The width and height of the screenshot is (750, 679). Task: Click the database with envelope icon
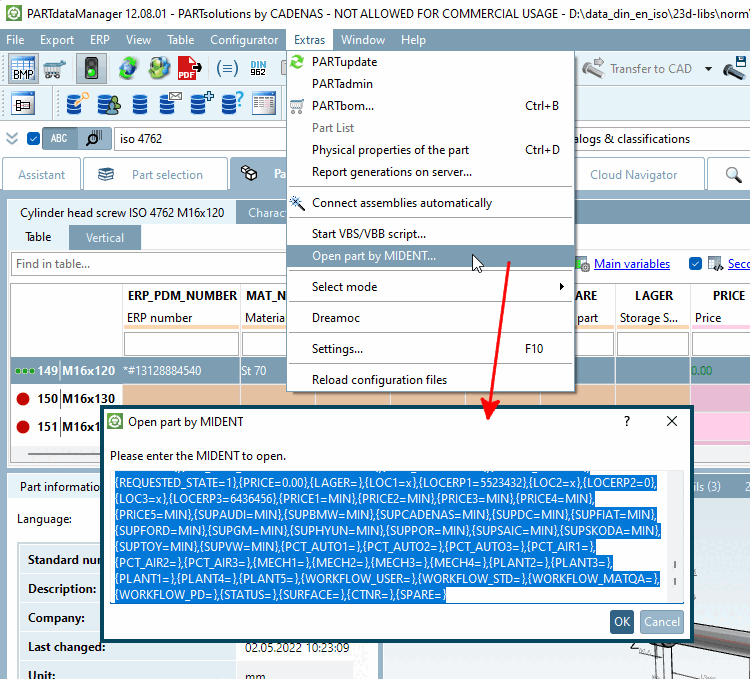point(170,103)
